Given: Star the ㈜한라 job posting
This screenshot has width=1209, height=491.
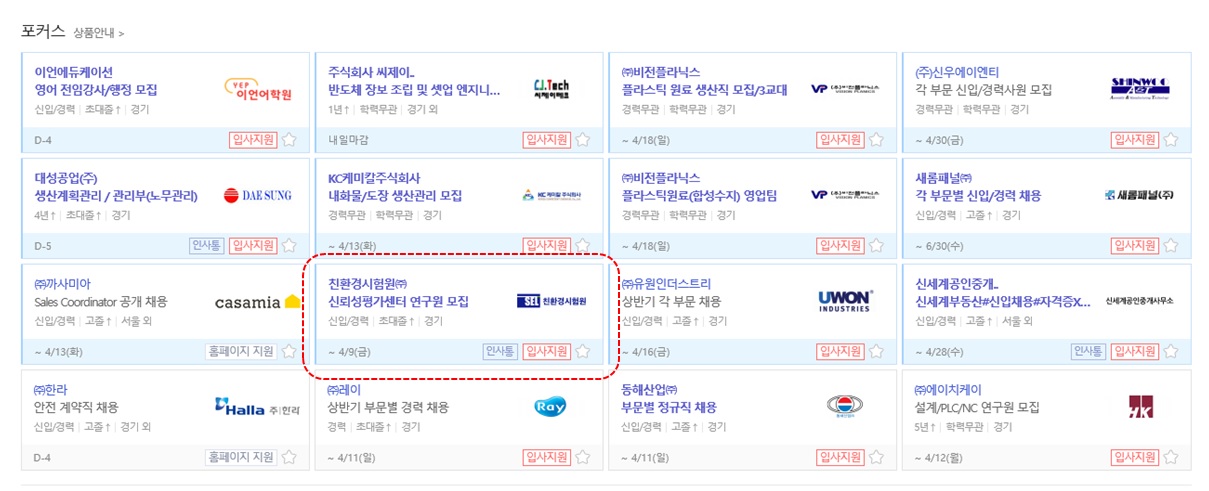Looking at the screenshot, I should click(289, 458).
